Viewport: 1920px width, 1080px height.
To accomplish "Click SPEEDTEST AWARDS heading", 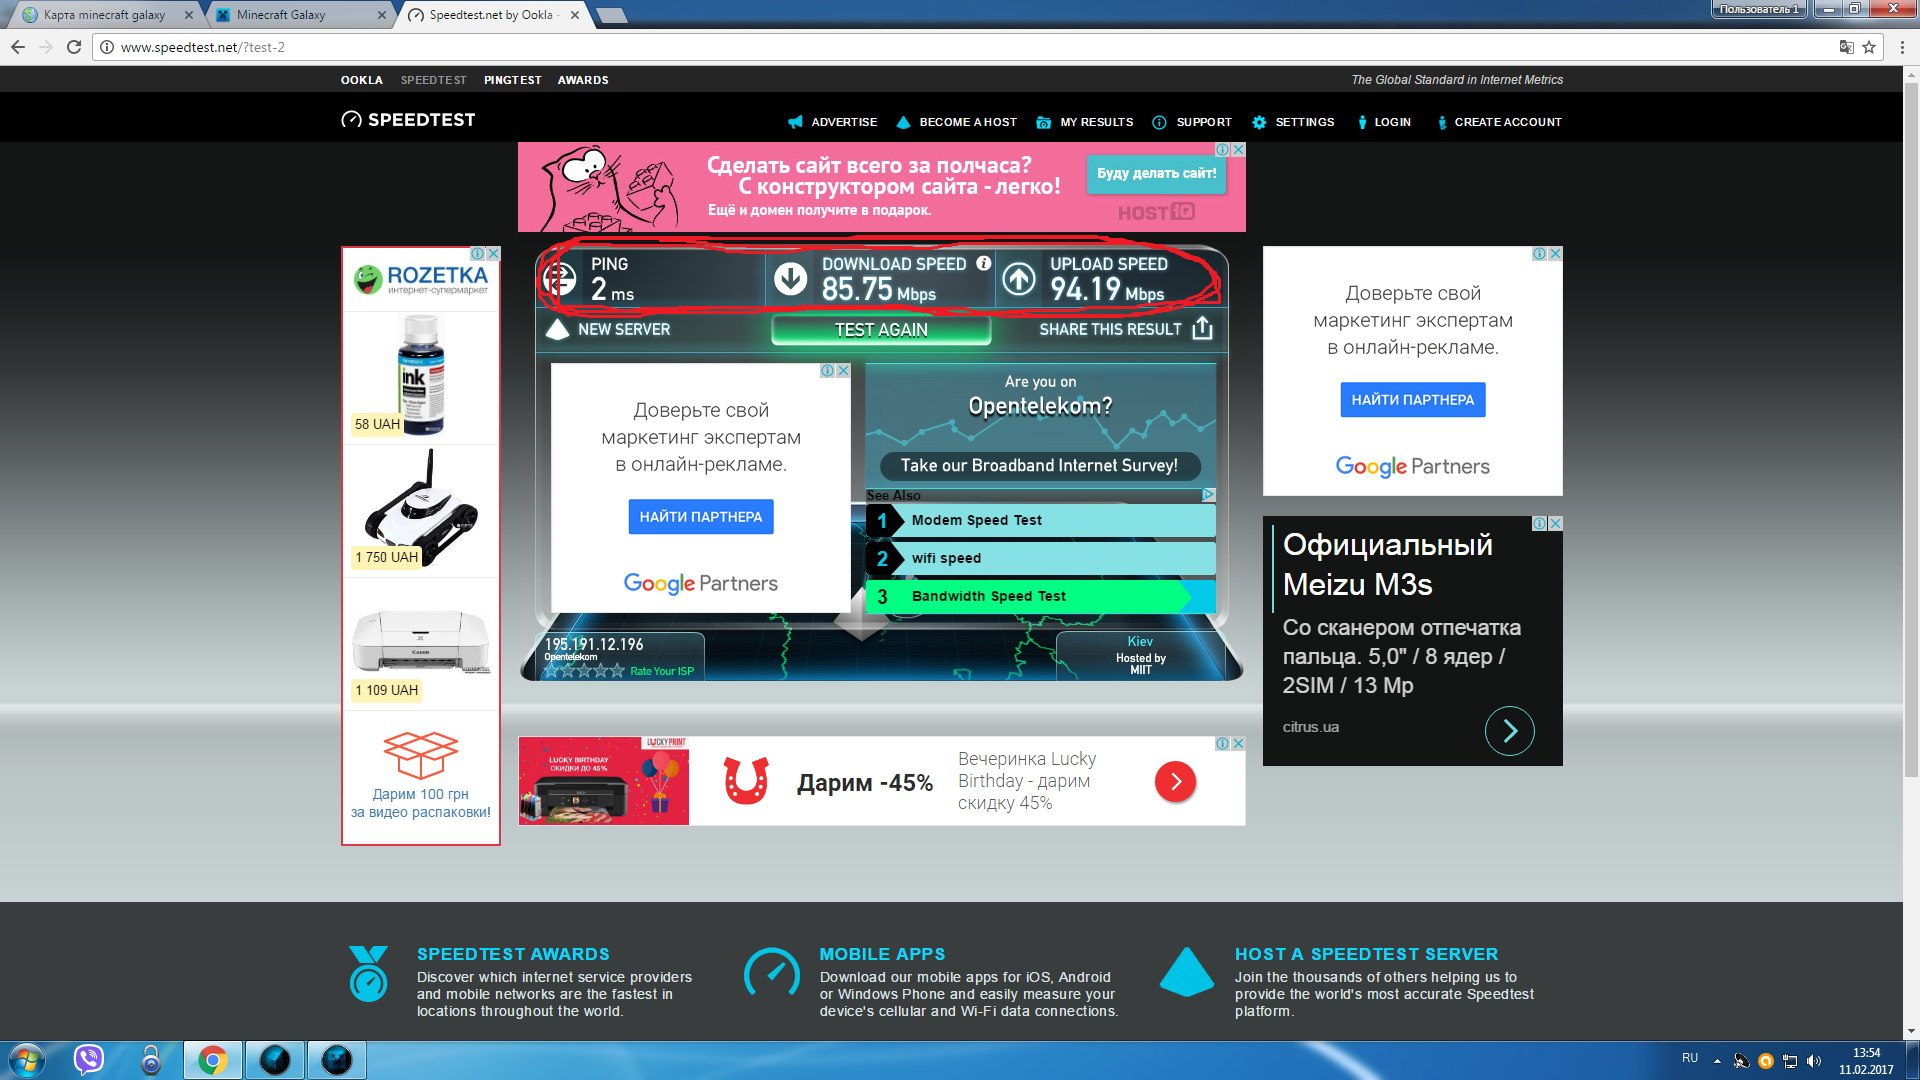I will click(x=513, y=954).
